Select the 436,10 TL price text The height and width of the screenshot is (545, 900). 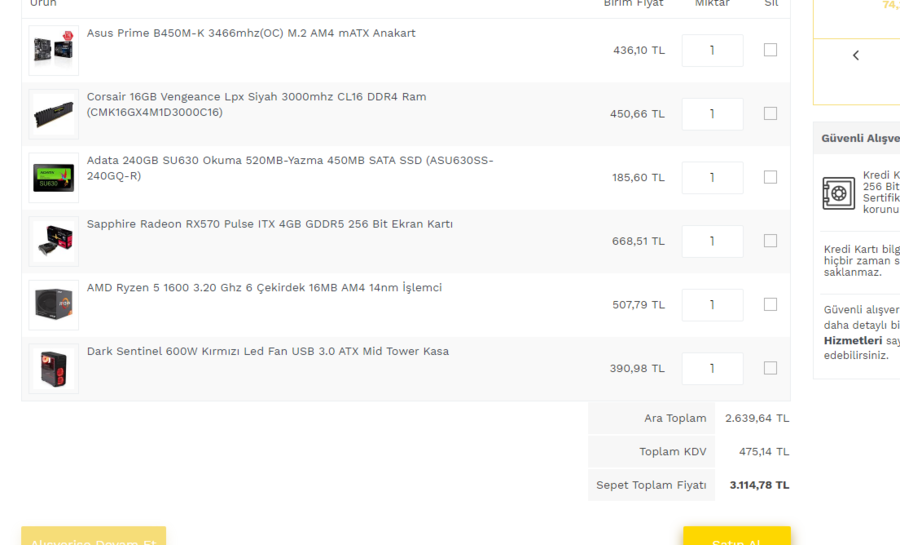(639, 50)
